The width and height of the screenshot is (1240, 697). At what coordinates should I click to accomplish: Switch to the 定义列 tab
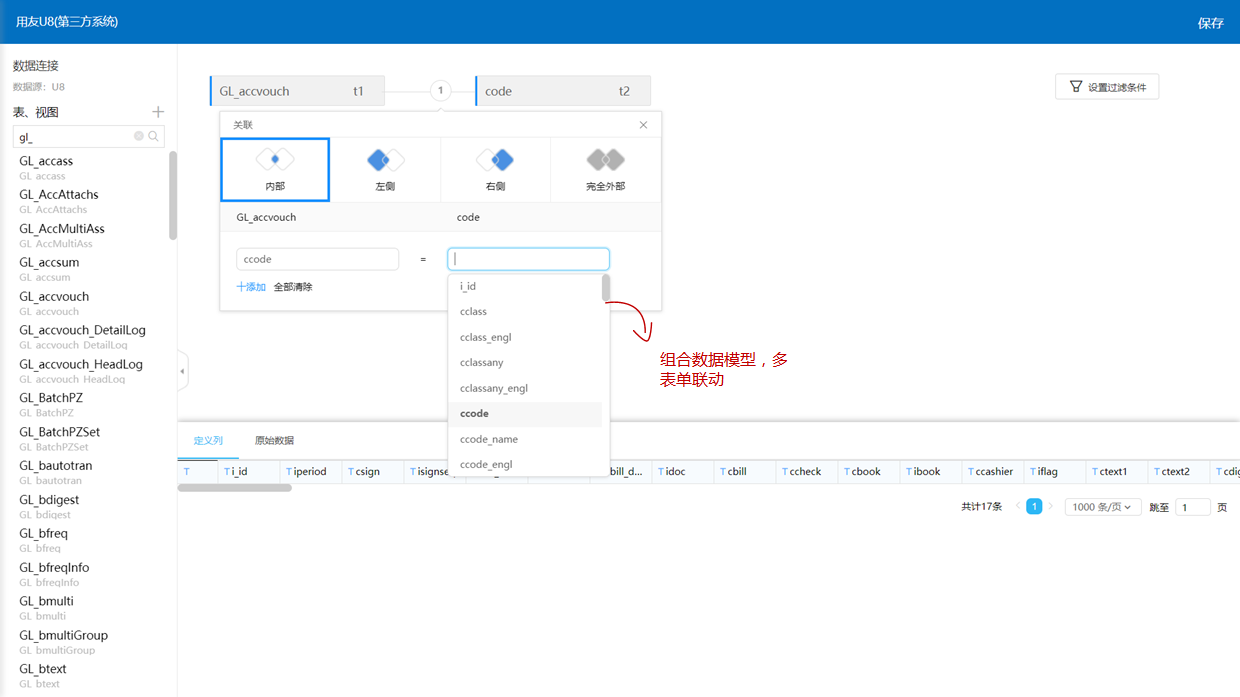[208, 441]
